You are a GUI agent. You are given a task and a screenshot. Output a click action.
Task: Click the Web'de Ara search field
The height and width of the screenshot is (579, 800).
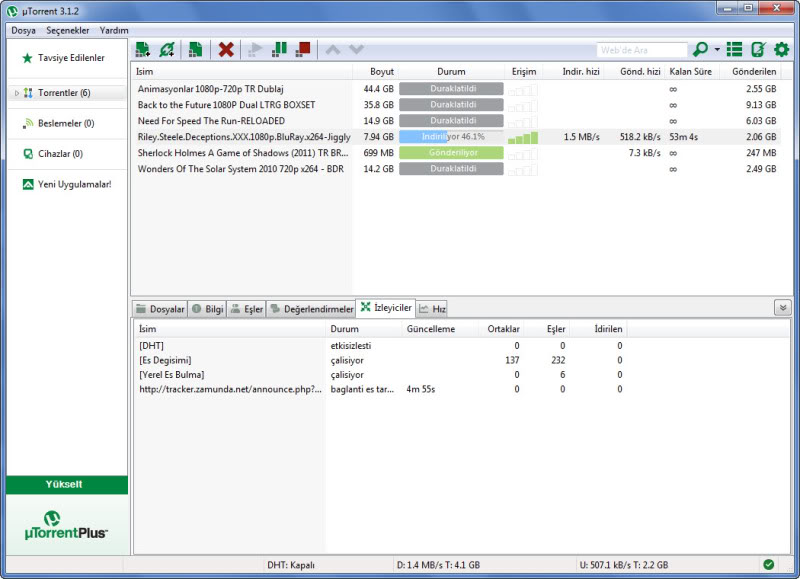coord(641,50)
